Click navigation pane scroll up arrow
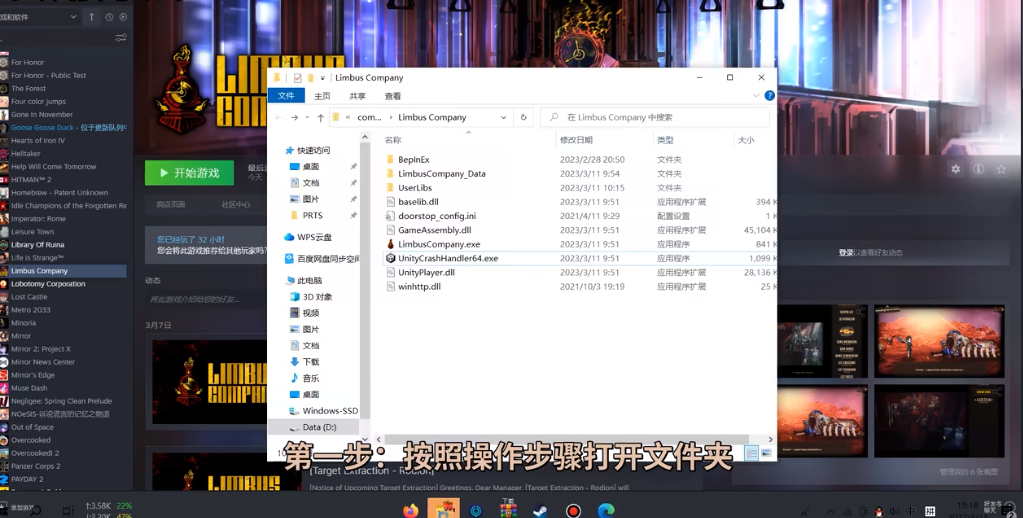This screenshot has width=1023, height=518. click(x=365, y=138)
